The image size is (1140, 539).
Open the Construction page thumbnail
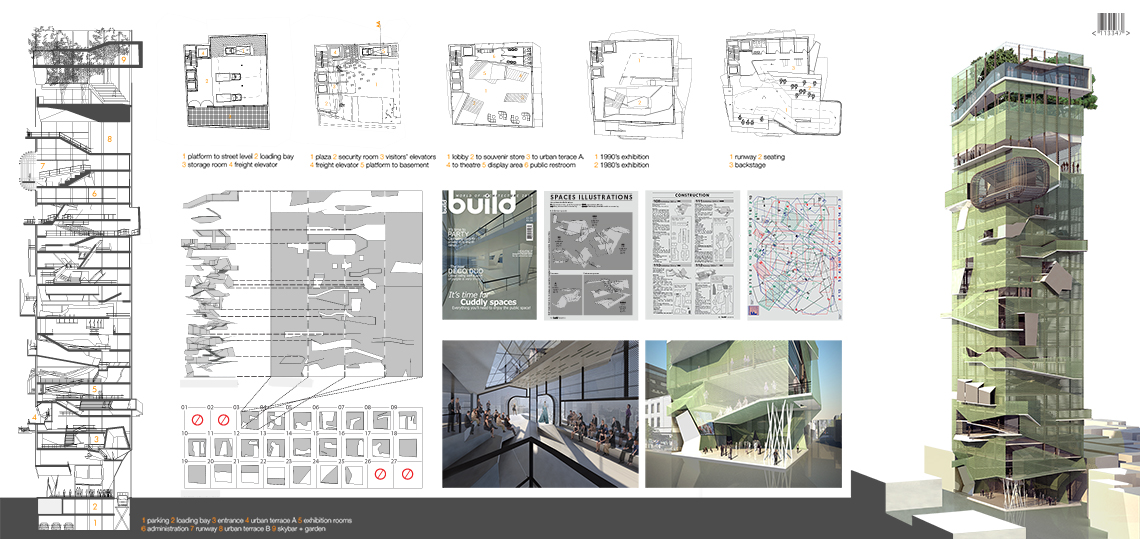click(691, 255)
